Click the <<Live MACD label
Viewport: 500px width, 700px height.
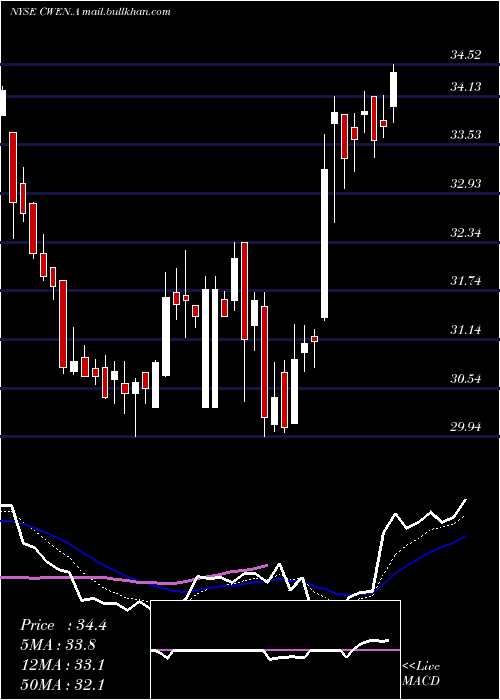(x=421, y=673)
